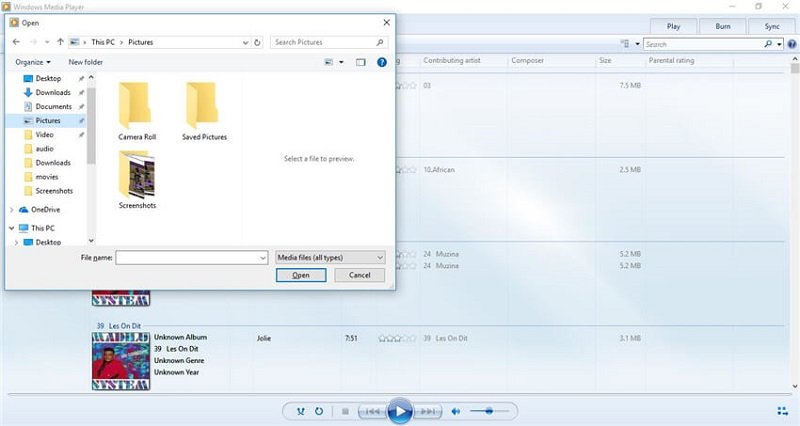Go back in Open dialog
The image size is (800, 426).
[16, 42]
